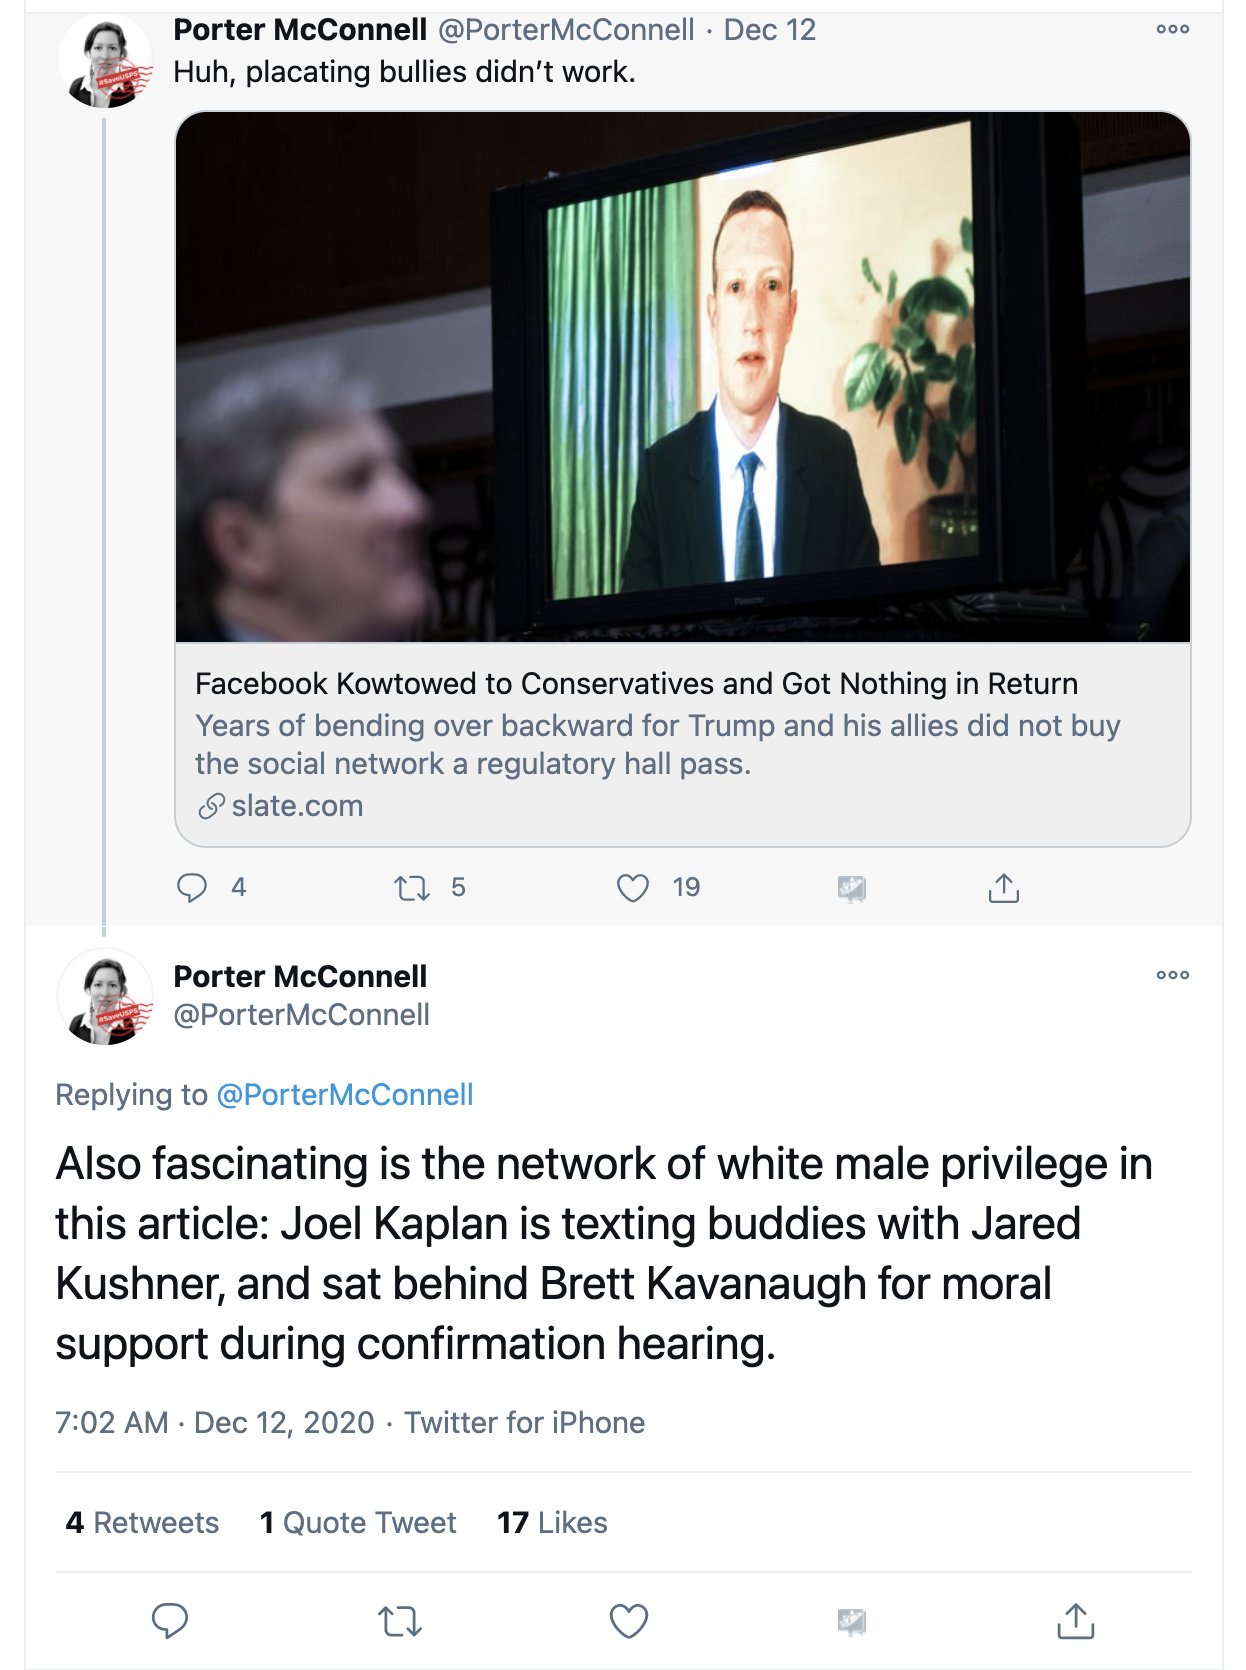Click Twitter for iPhone source label
Screen dimensions: 1246x1670
(524, 1422)
